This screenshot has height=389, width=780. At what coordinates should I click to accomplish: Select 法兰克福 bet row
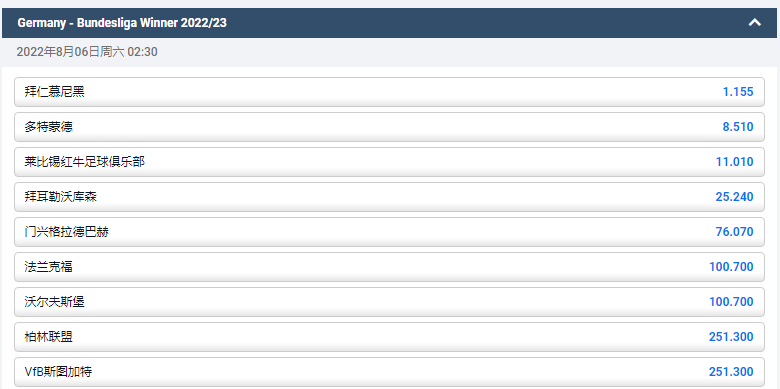point(390,267)
